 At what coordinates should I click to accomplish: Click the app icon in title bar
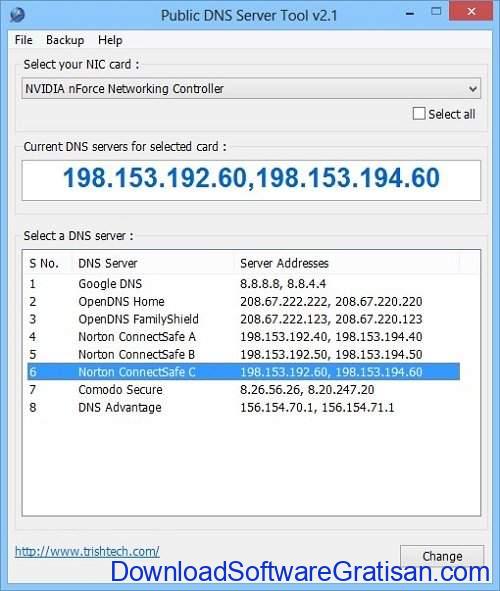17,15
